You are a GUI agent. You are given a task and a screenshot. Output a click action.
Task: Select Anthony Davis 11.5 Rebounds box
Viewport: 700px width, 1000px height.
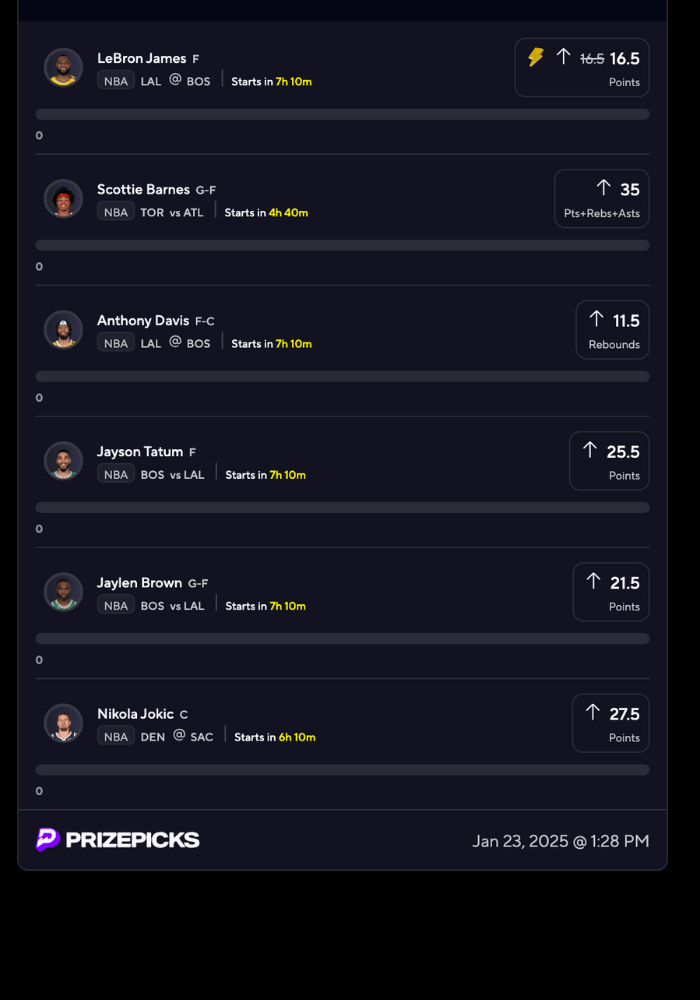coord(612,330)
